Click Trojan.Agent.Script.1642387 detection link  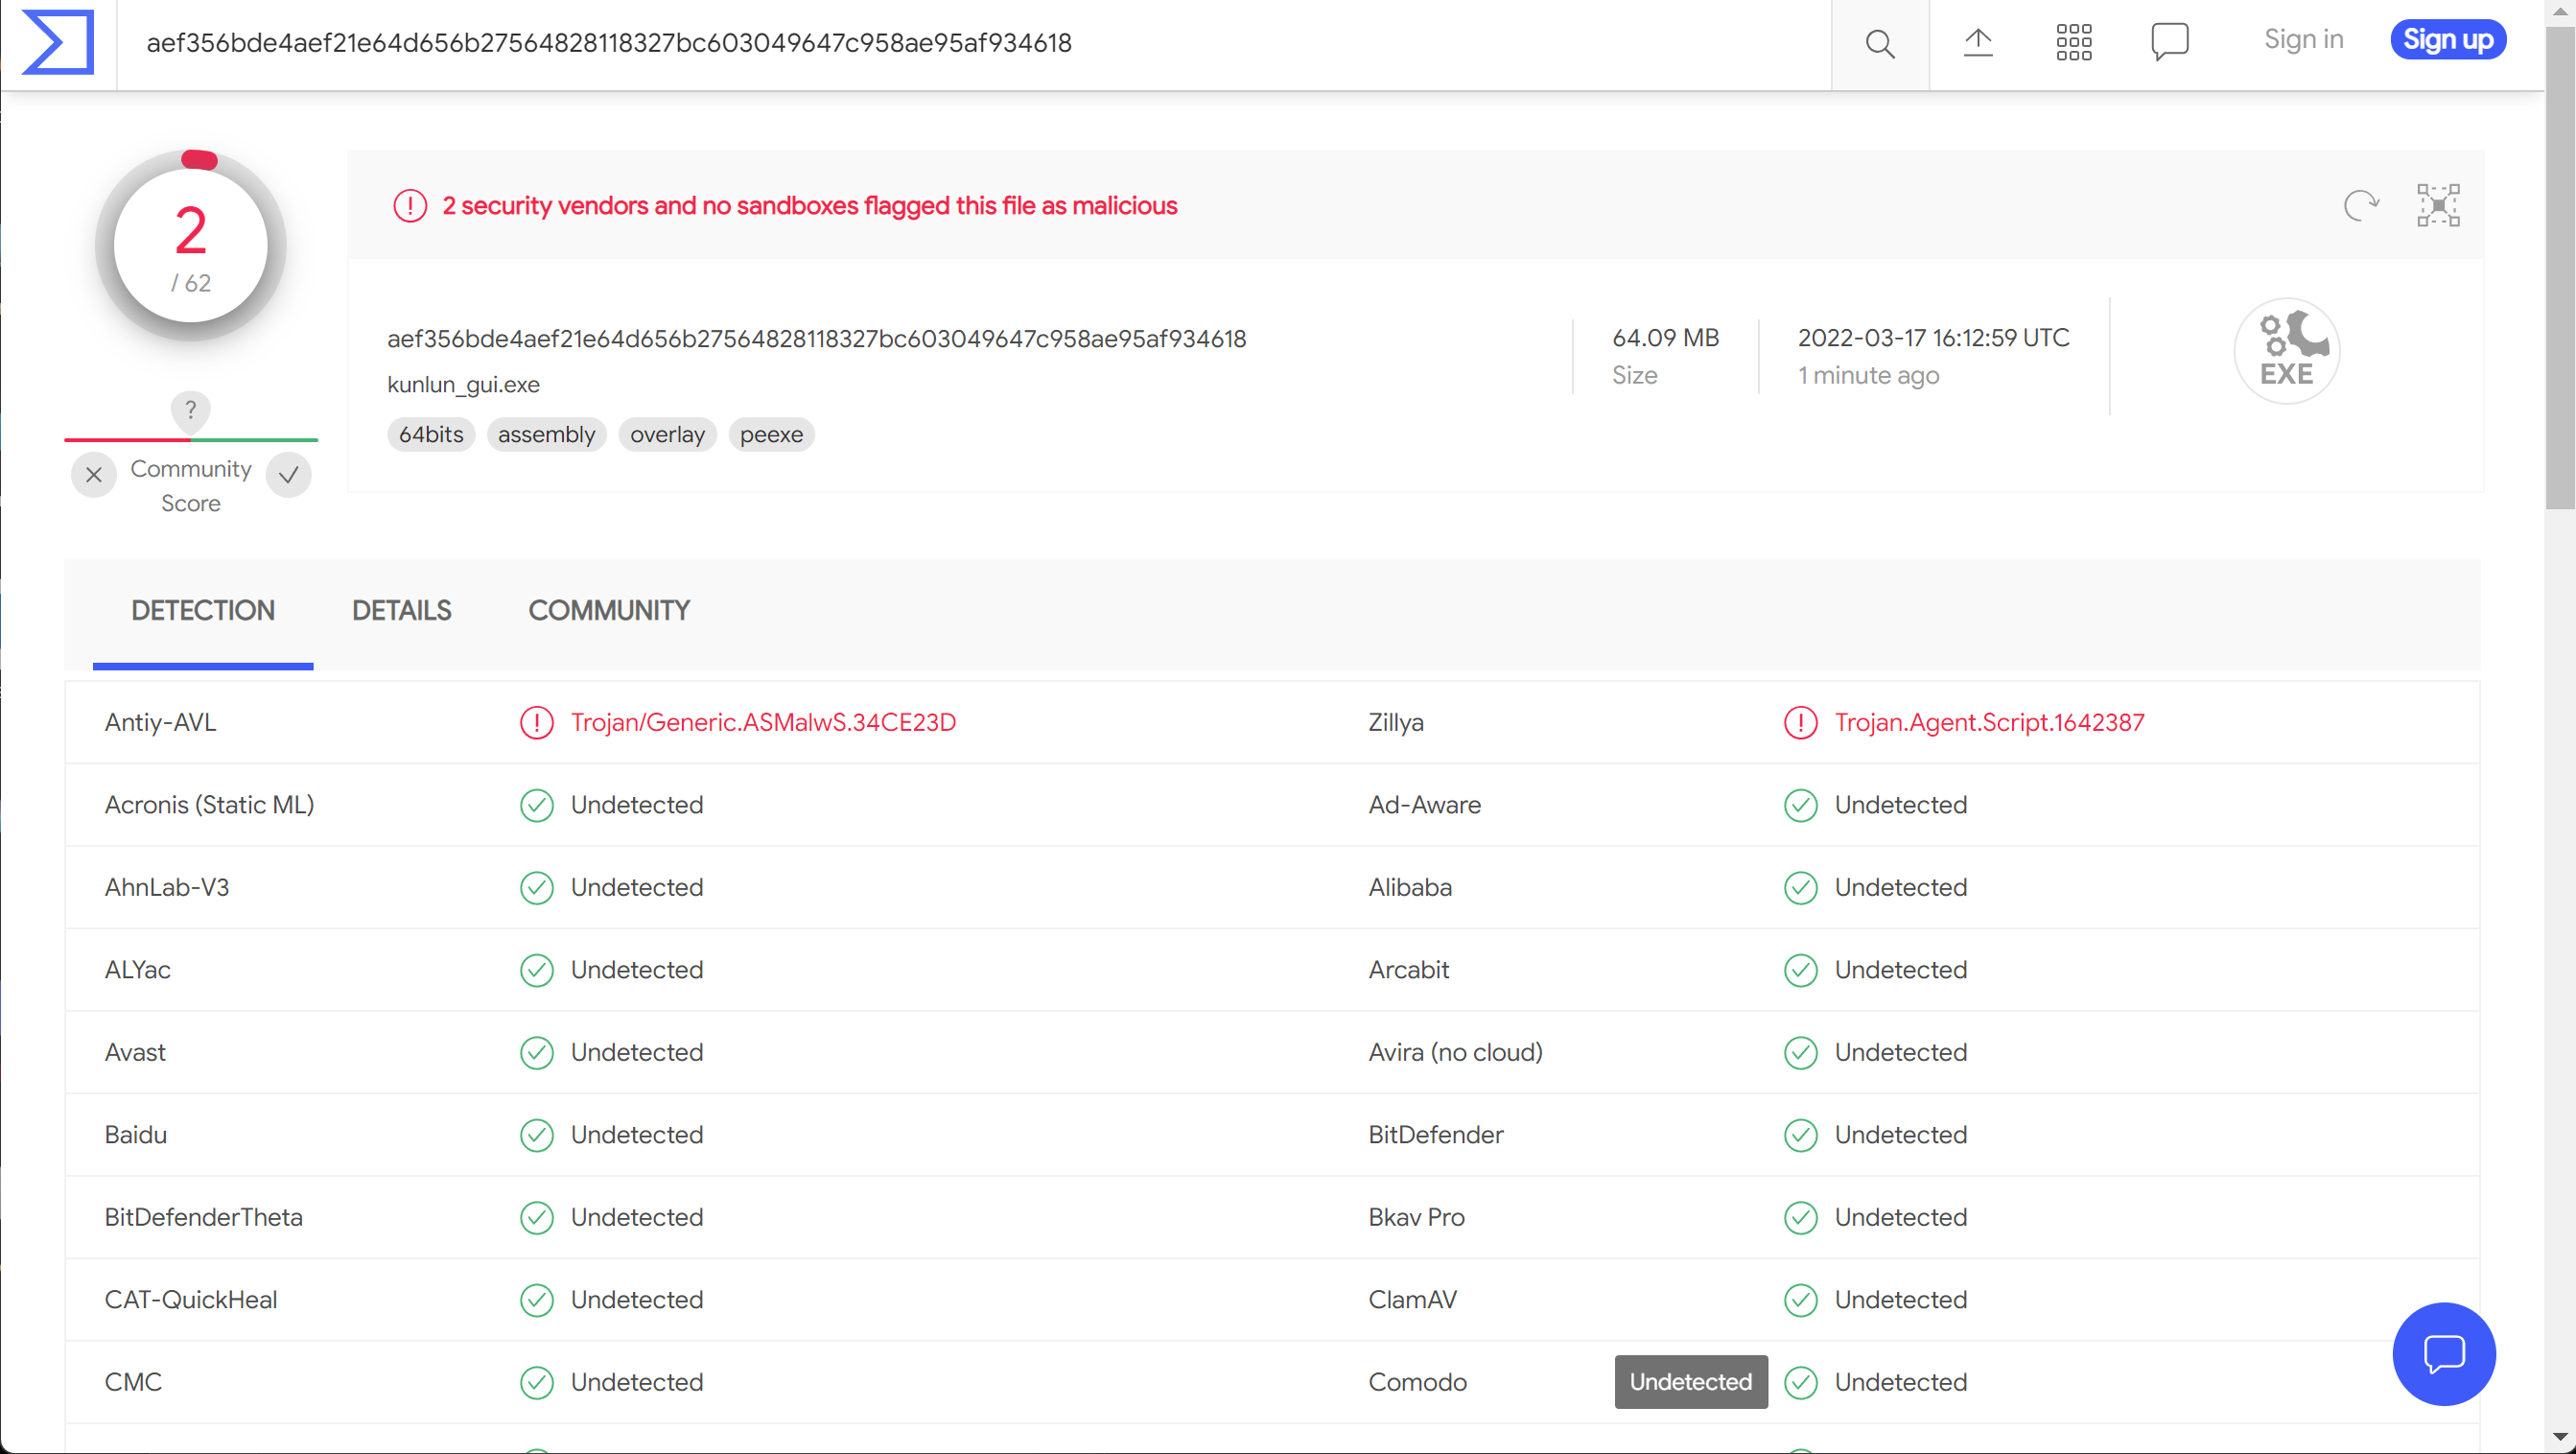point(1990,720)
